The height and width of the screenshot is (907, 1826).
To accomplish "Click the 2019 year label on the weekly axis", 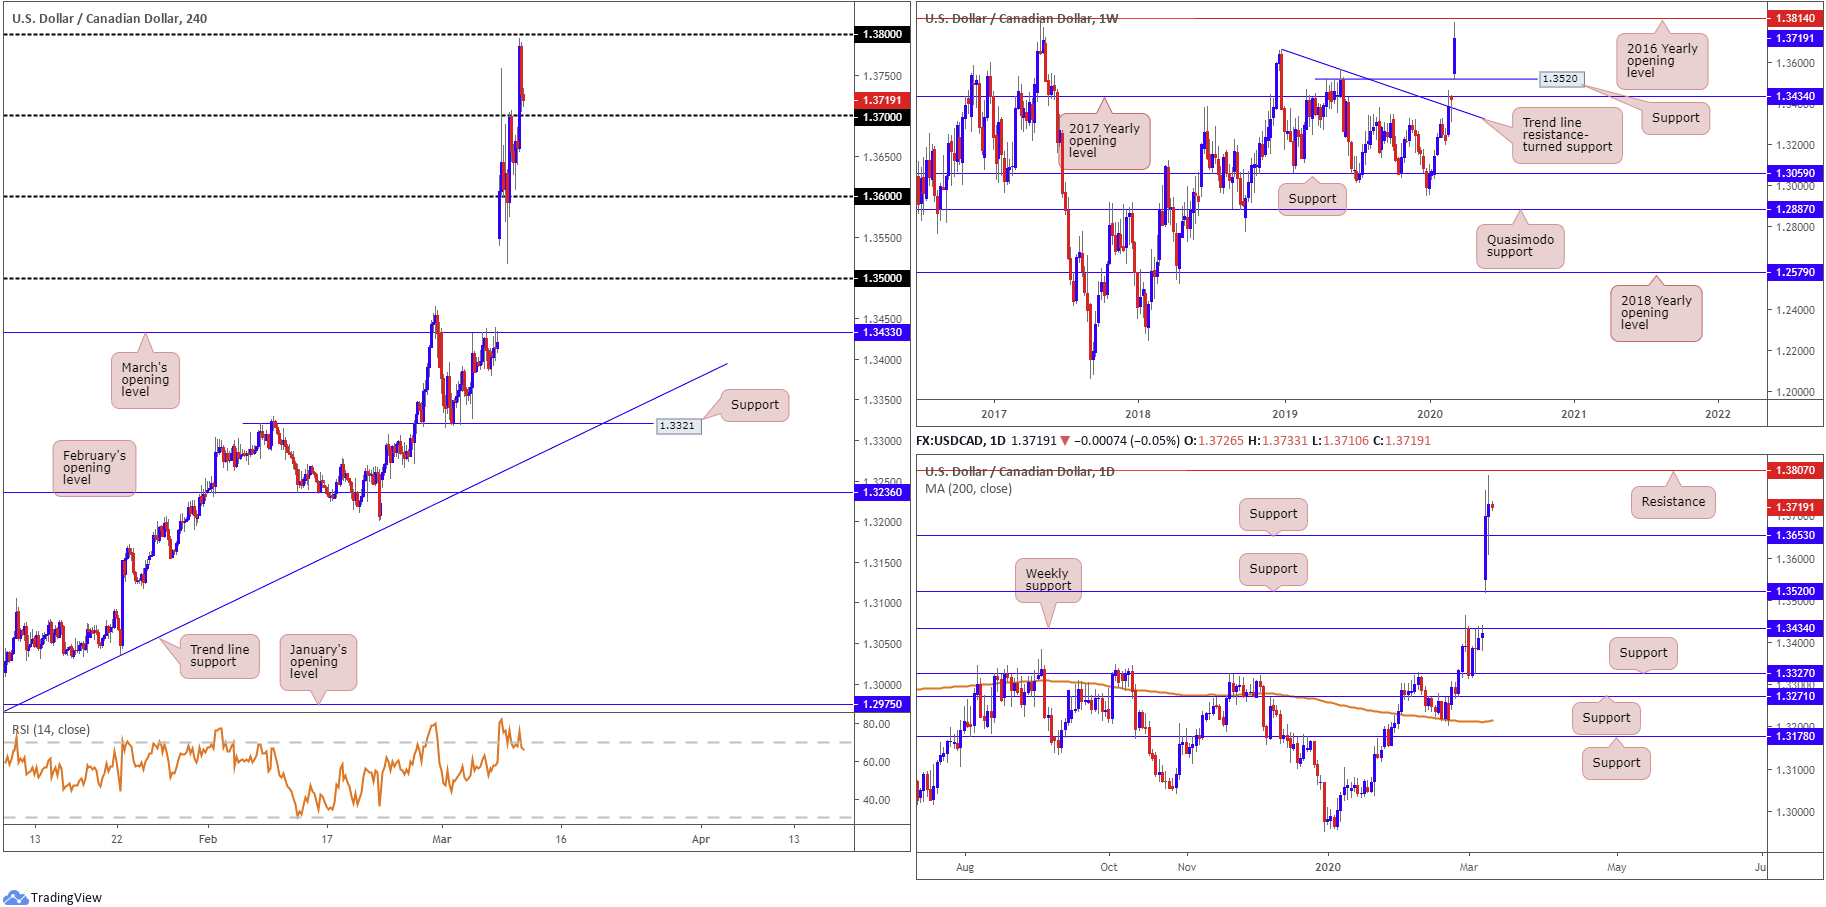I will click(1284, 414).
